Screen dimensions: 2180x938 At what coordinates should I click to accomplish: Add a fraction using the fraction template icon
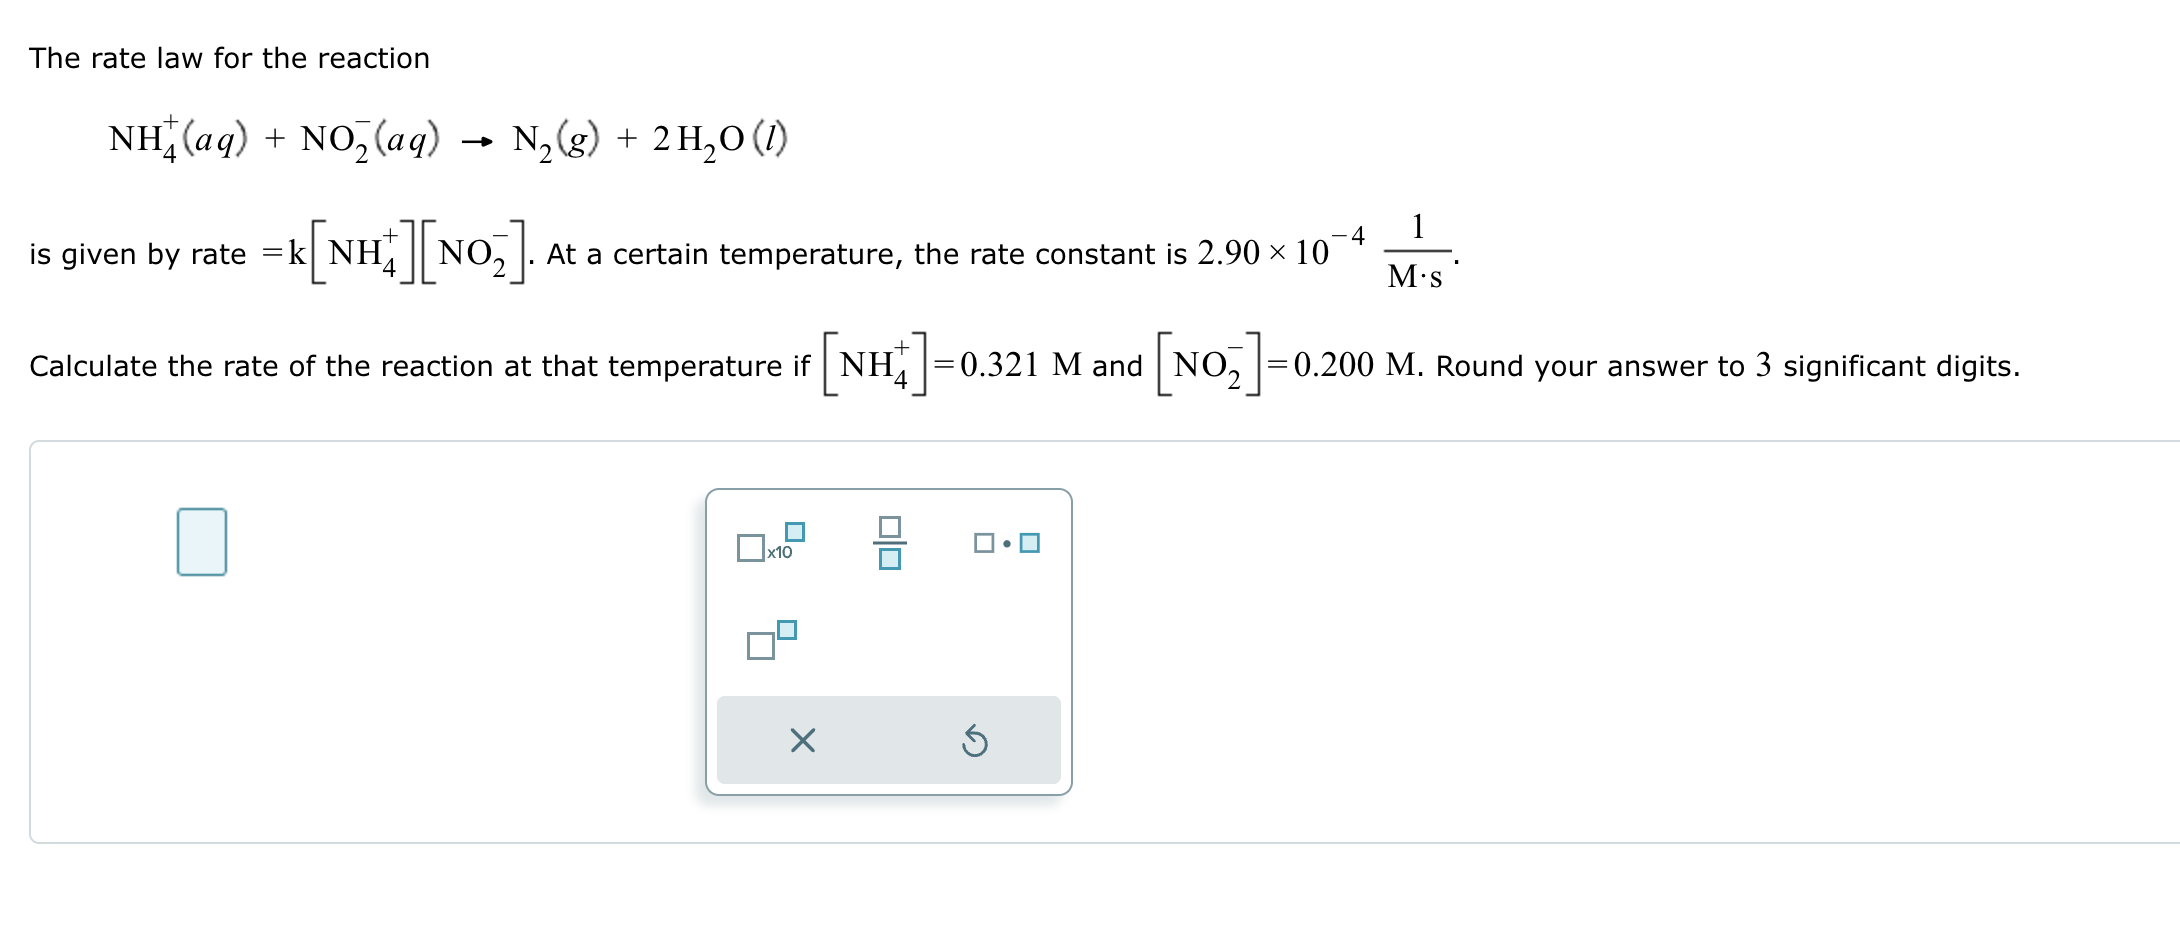pyautogui.click(x=890, y=543)
